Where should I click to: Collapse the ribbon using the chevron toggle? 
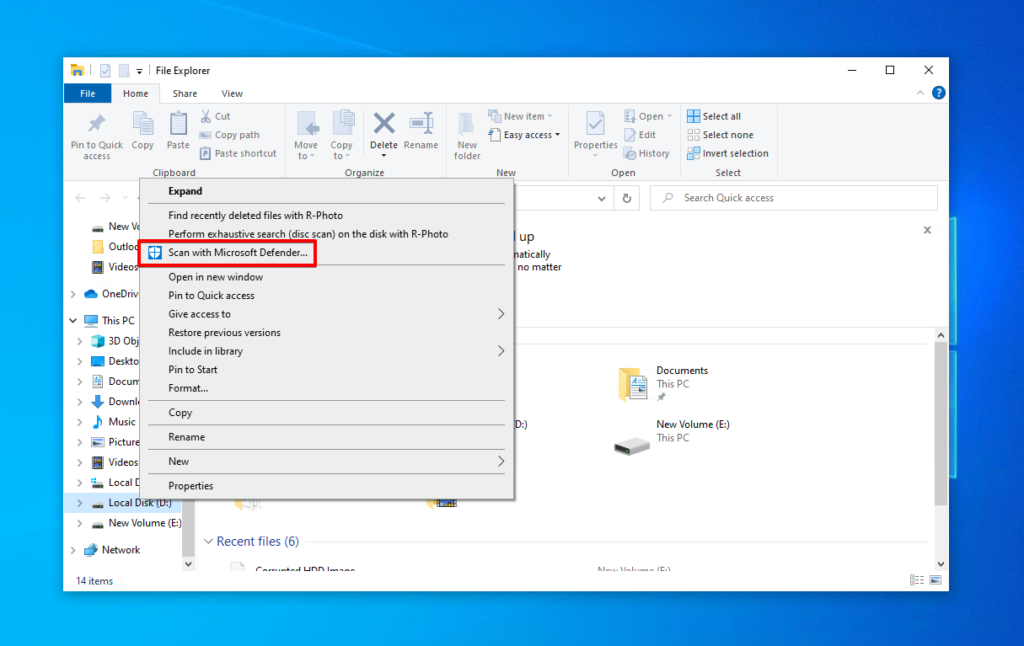click(919, 92)
